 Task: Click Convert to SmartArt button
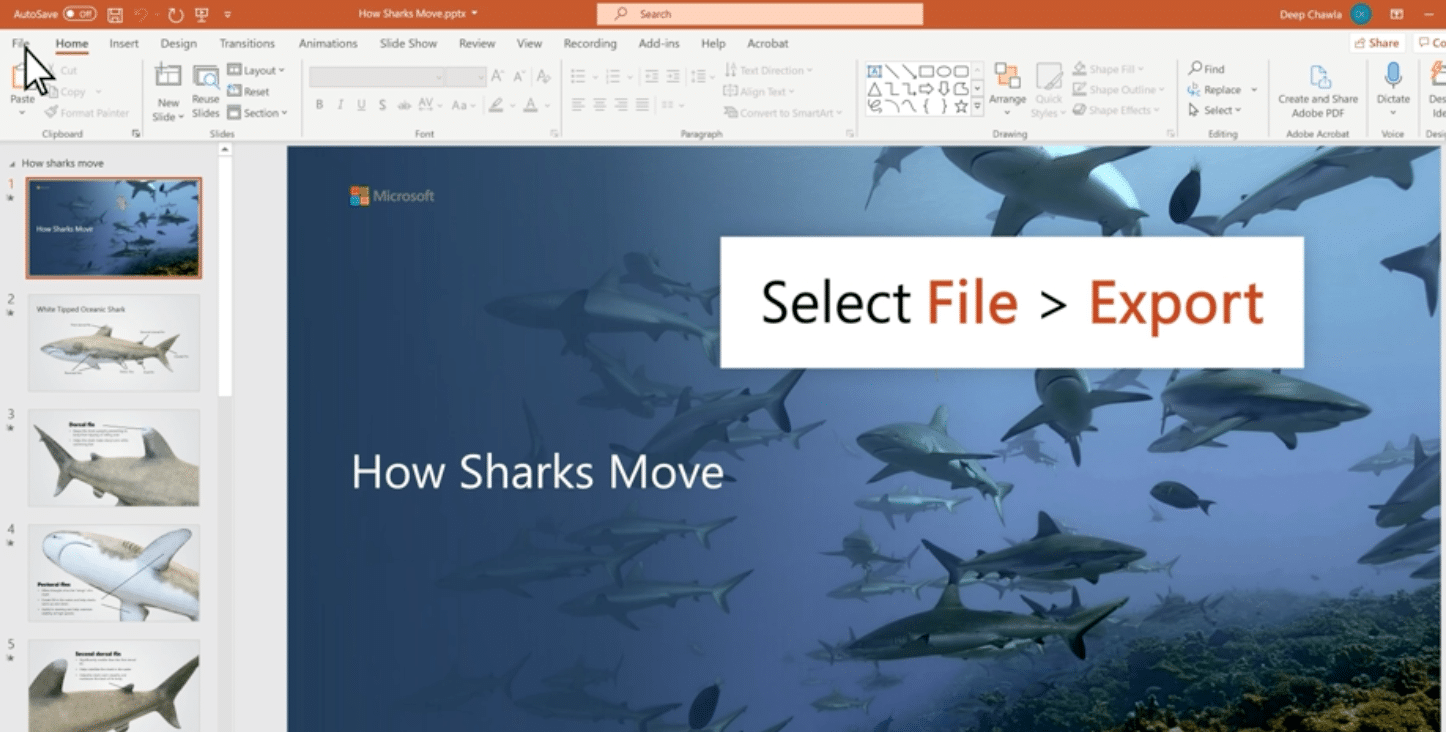point(783,113)
